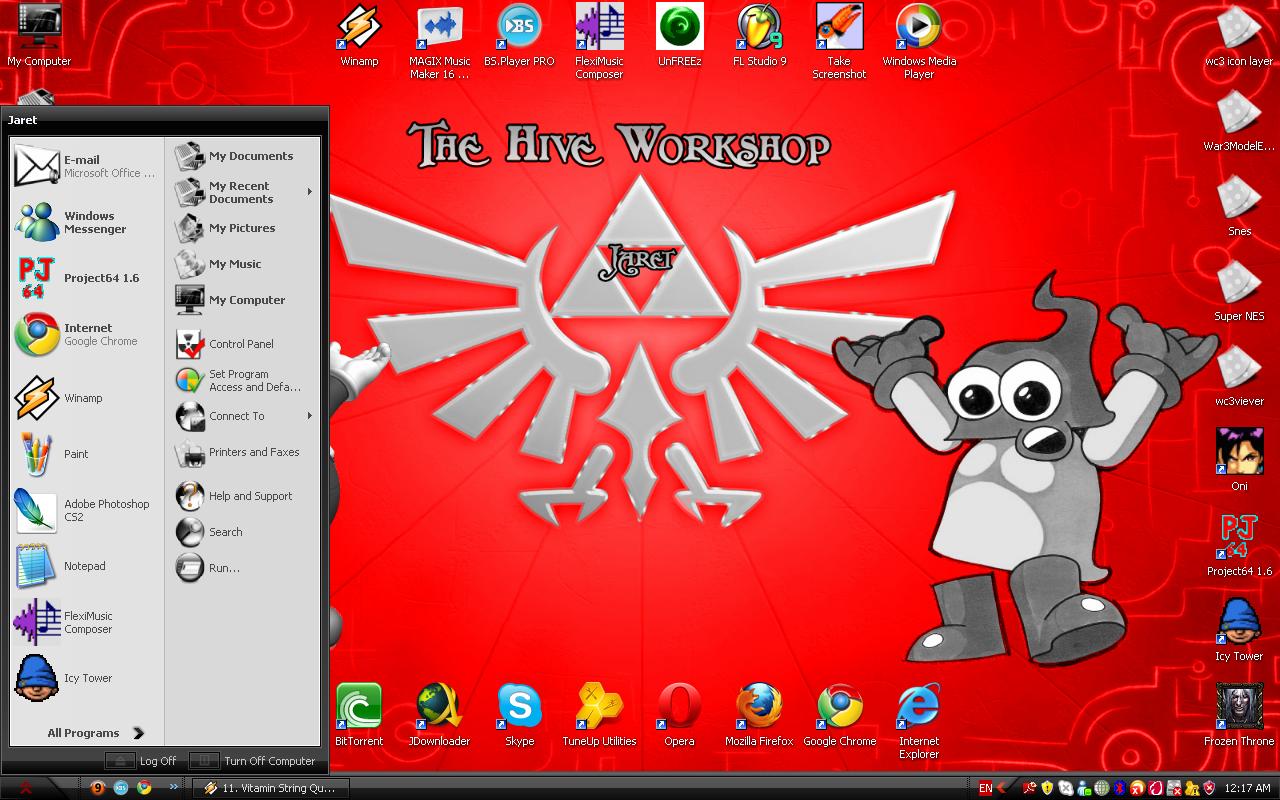Select the Super NES desktop folder
This screenshot has height=800, width=1280.
coord(1239,291)
